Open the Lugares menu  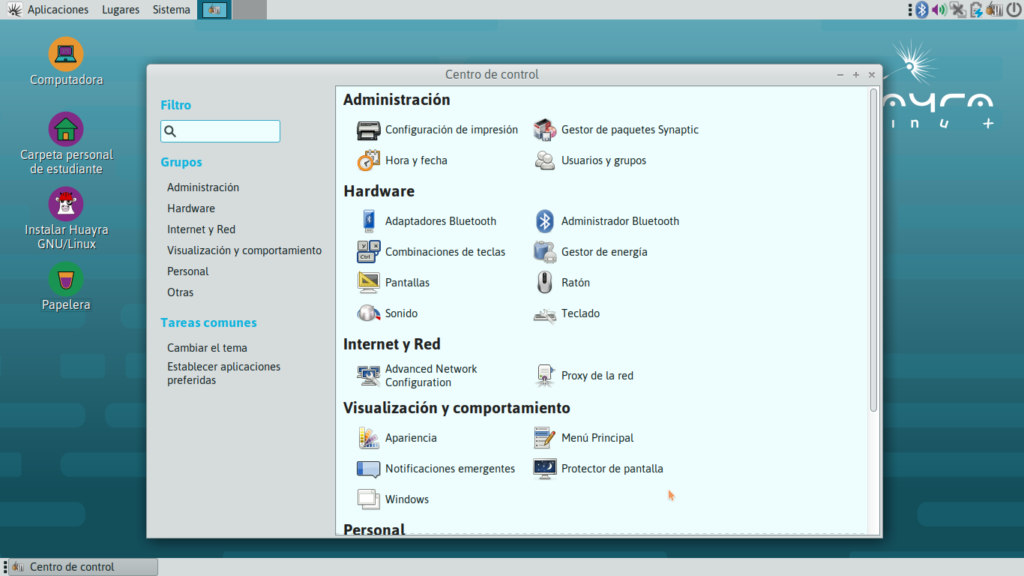coord(120,10)
